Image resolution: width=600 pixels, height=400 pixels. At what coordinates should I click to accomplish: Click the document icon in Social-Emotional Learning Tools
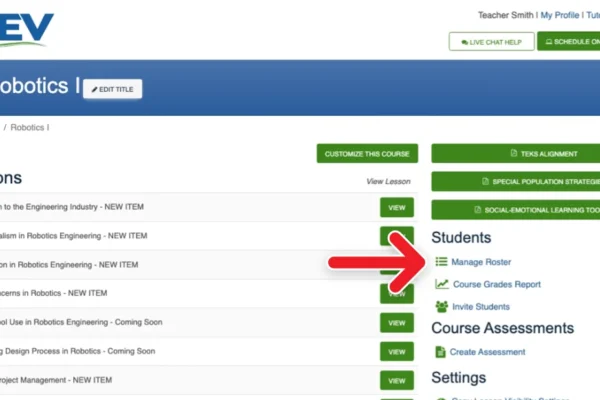tap(478, 209)
